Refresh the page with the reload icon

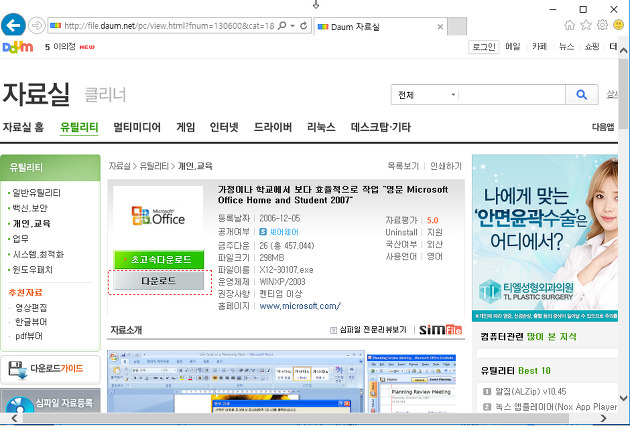(x=304, y=26)
